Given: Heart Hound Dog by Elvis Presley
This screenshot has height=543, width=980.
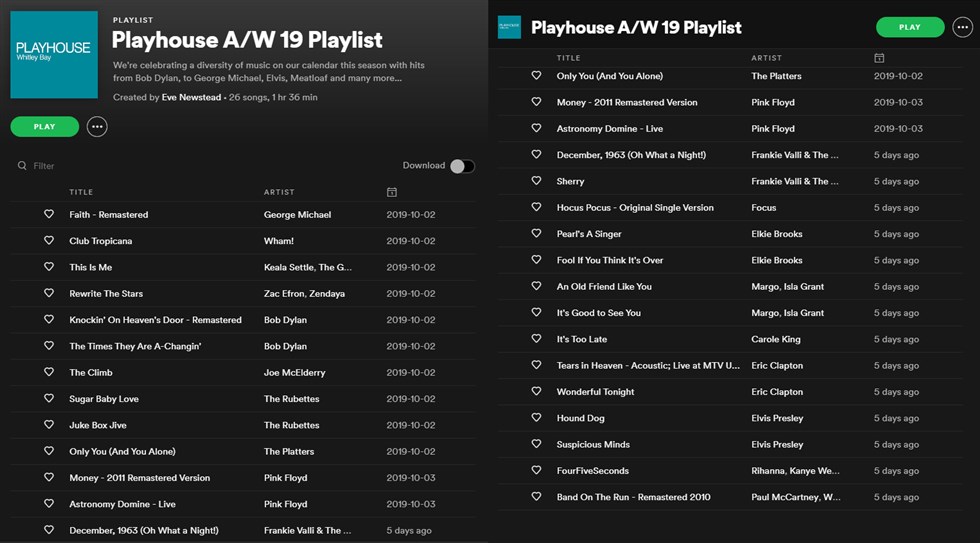Looking at the screenshot, I should 536,417.
